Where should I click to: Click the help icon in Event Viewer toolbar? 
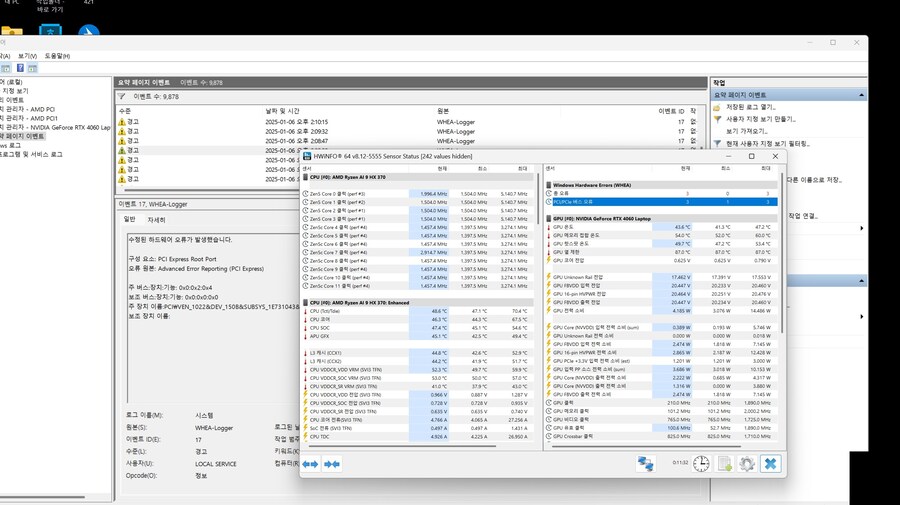tap(21, 68)
